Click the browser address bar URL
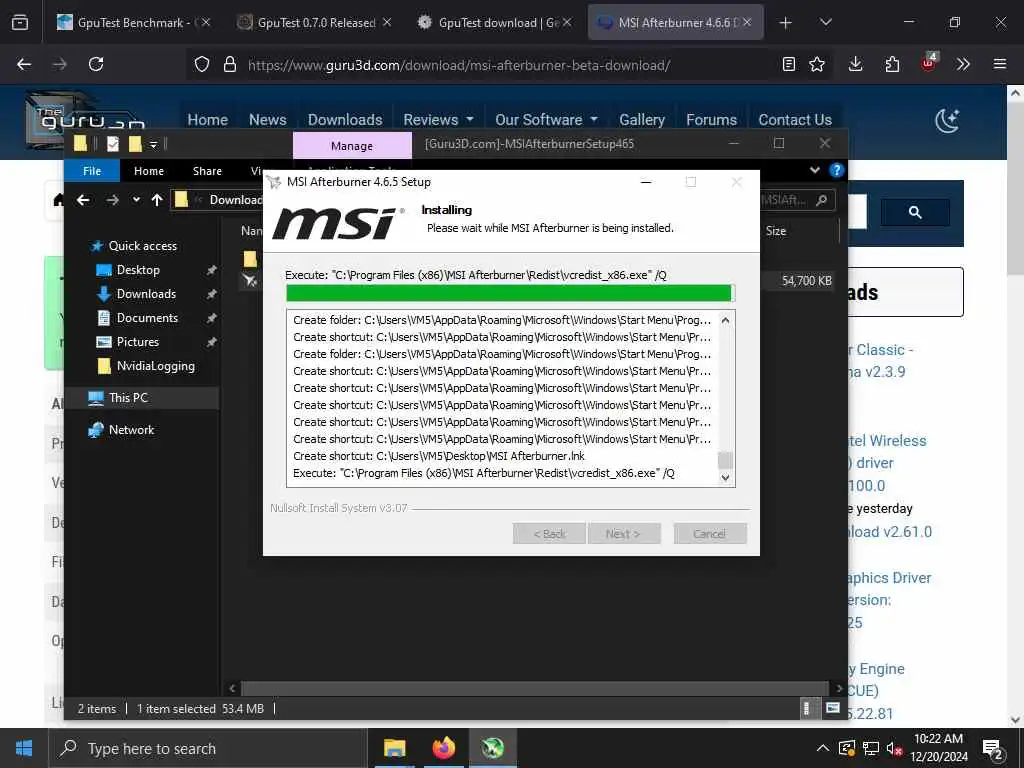Viewport: 1024px width, 768px height. point(458,65)
